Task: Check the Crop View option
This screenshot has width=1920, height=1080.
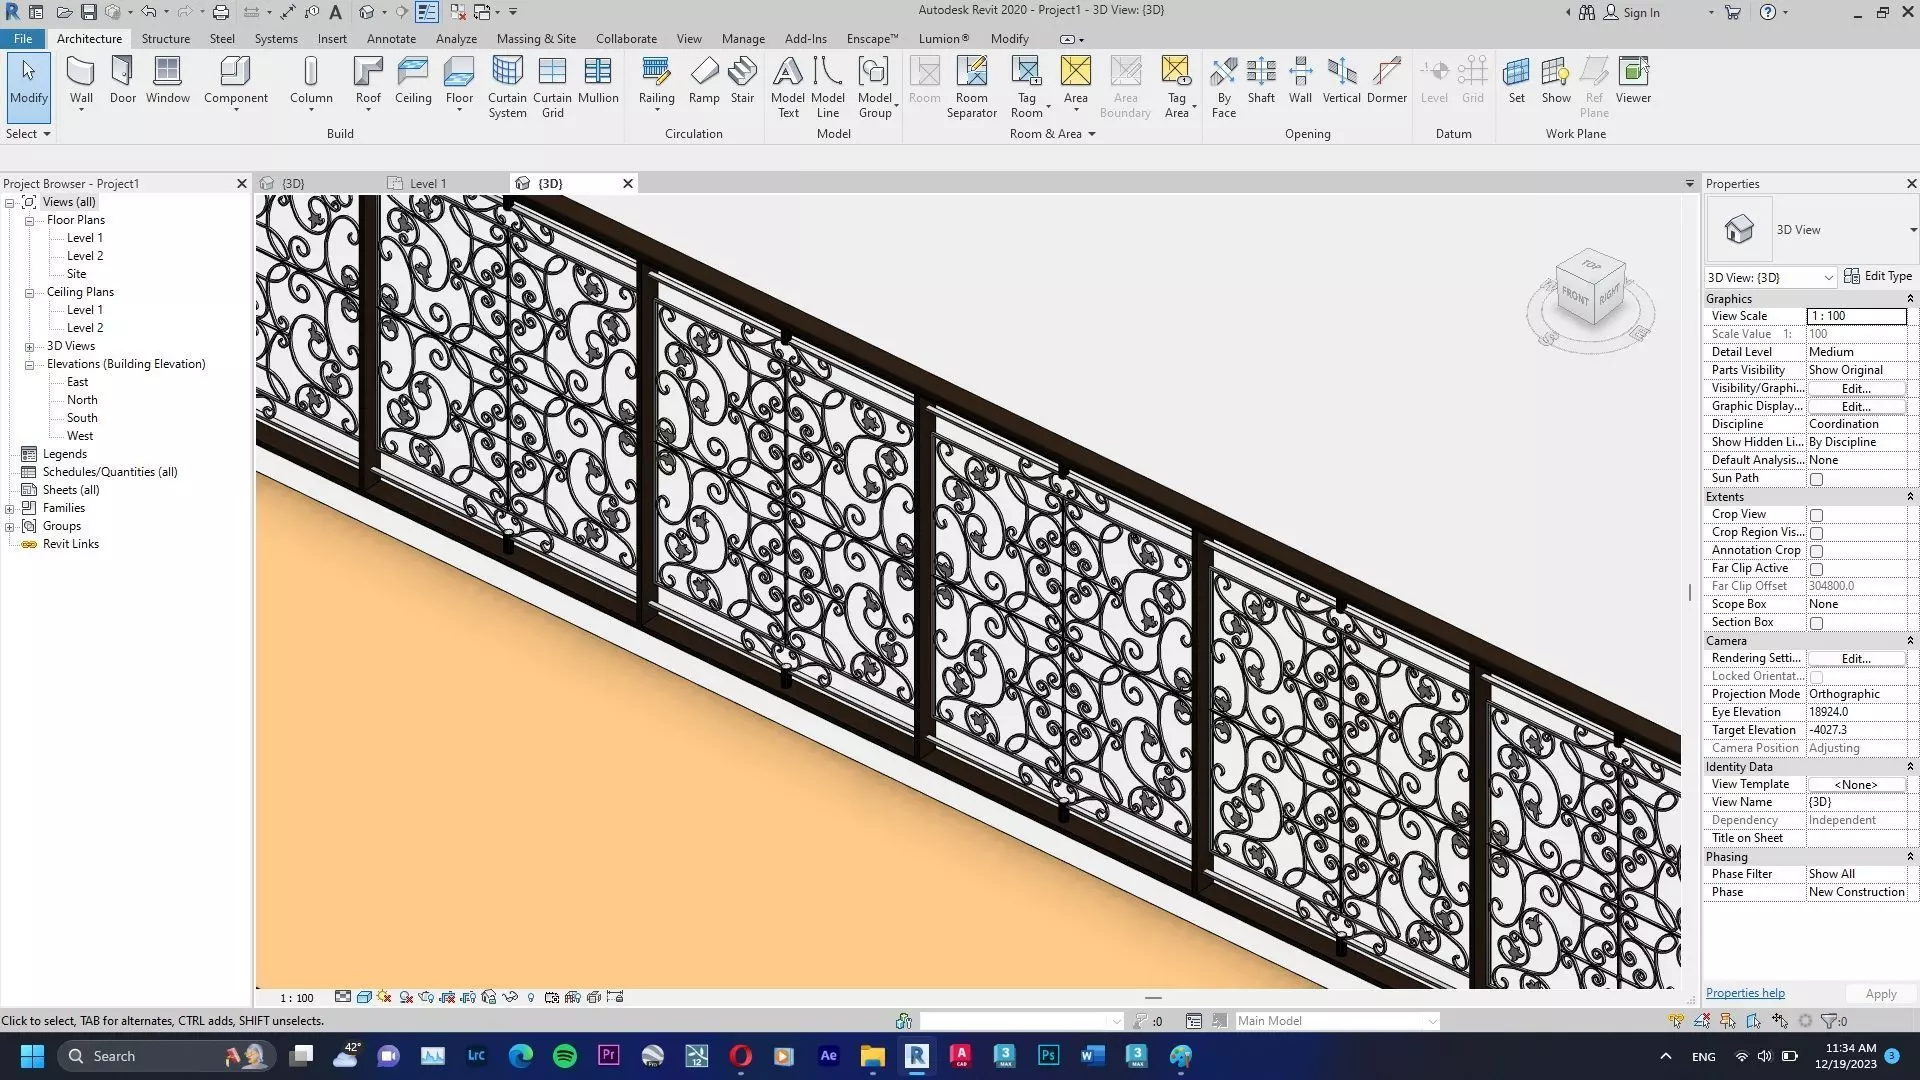Action: point(1816,515)
